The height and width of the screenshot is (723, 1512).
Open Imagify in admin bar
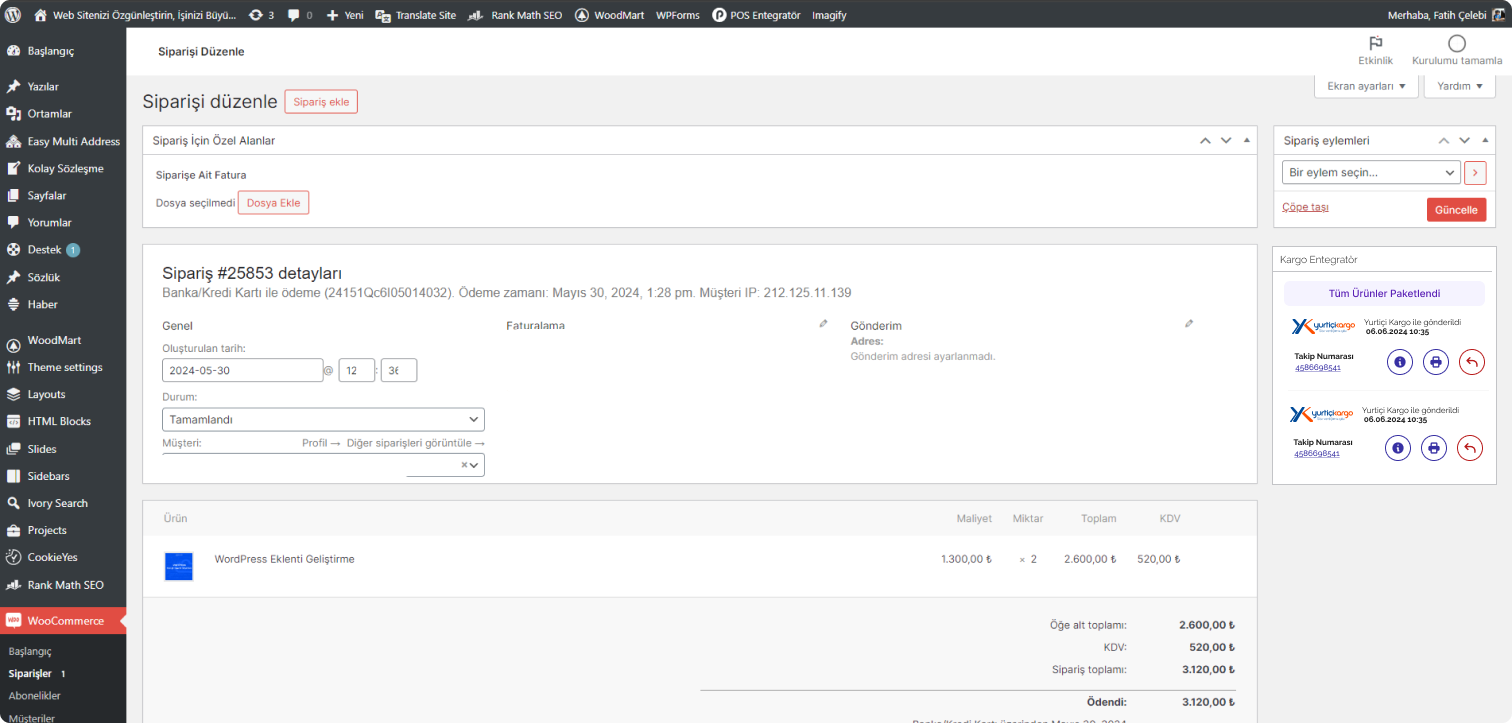coord(829,15)
